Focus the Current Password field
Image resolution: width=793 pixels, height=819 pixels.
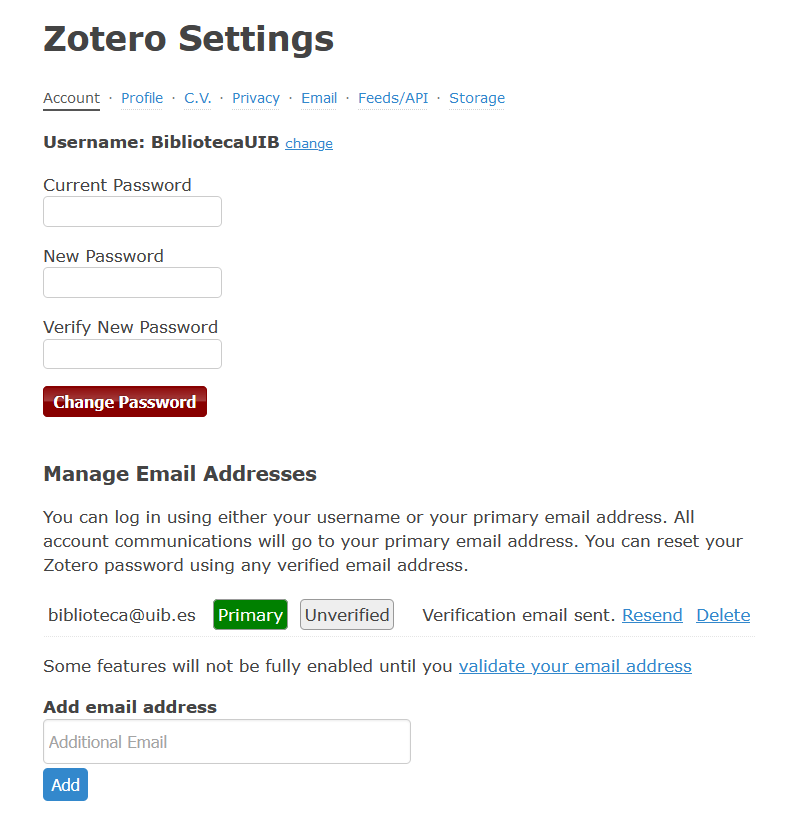[x=132, y=212]
